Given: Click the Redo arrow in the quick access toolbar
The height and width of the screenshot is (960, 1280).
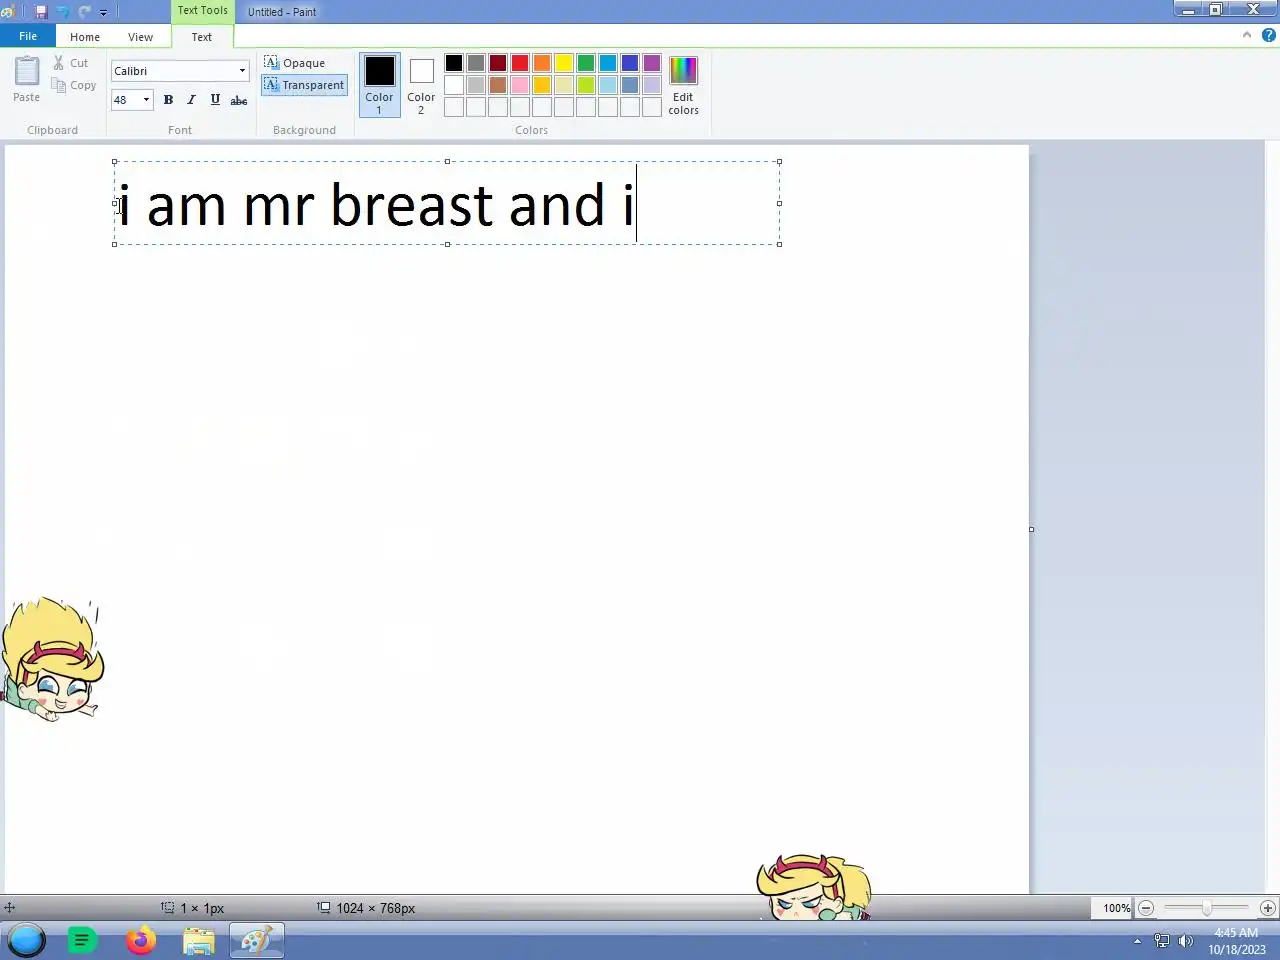Looking at the screenshot, I should click(x=84, y=12).
